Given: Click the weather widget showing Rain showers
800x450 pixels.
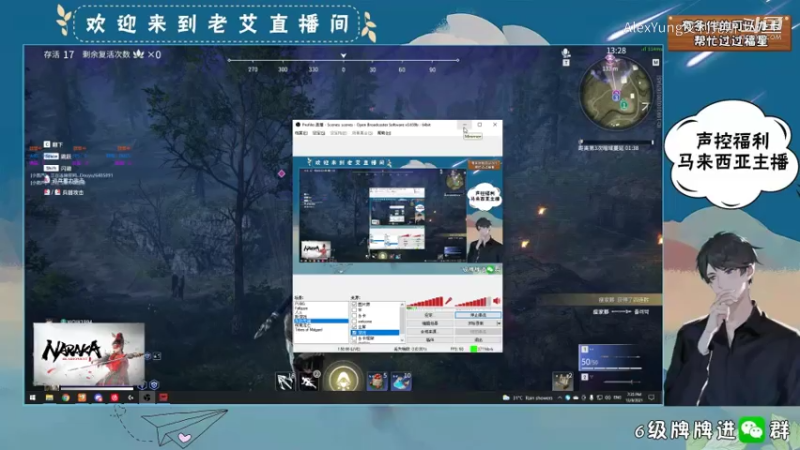Looking at the screenshot, I should [529, 397].
